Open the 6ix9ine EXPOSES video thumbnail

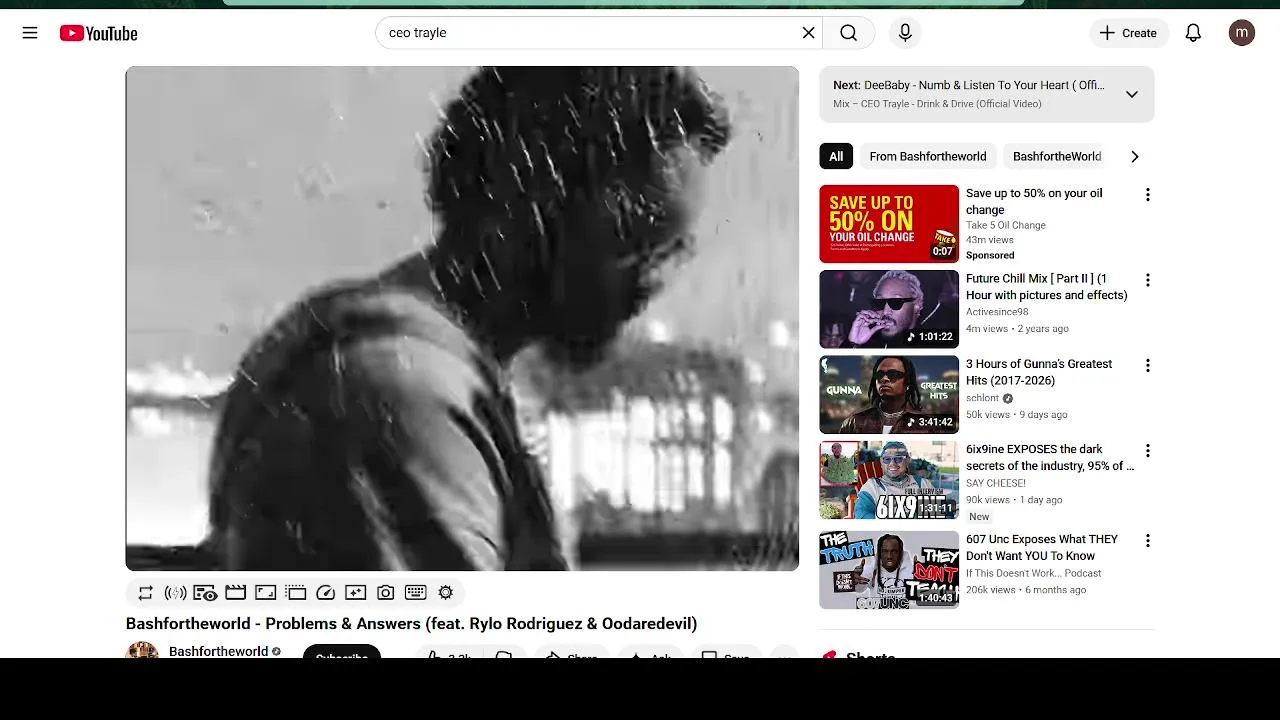pyautogui.click(x=889, y=480)
